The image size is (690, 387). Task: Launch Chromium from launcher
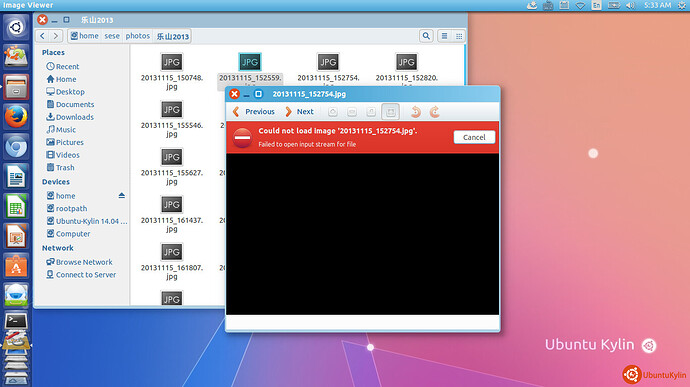point(16,147)
